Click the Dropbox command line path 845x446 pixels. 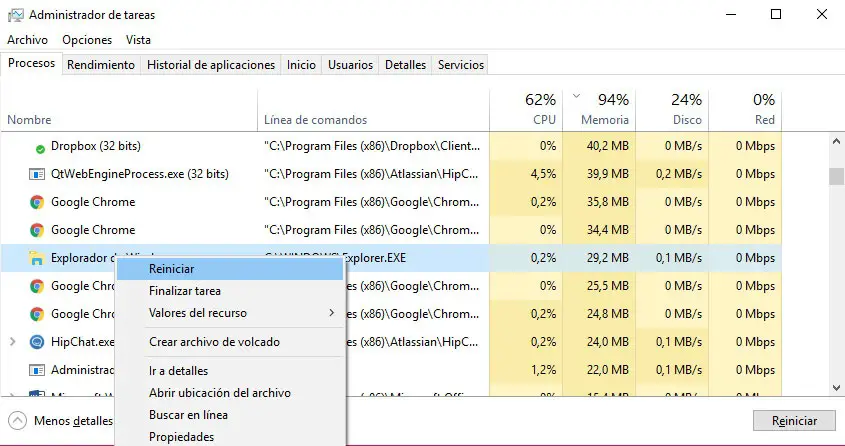click(x=372, y=146)
